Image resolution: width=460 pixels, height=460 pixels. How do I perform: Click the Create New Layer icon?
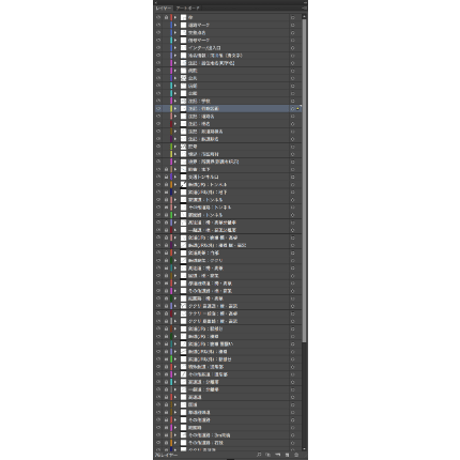287,455
